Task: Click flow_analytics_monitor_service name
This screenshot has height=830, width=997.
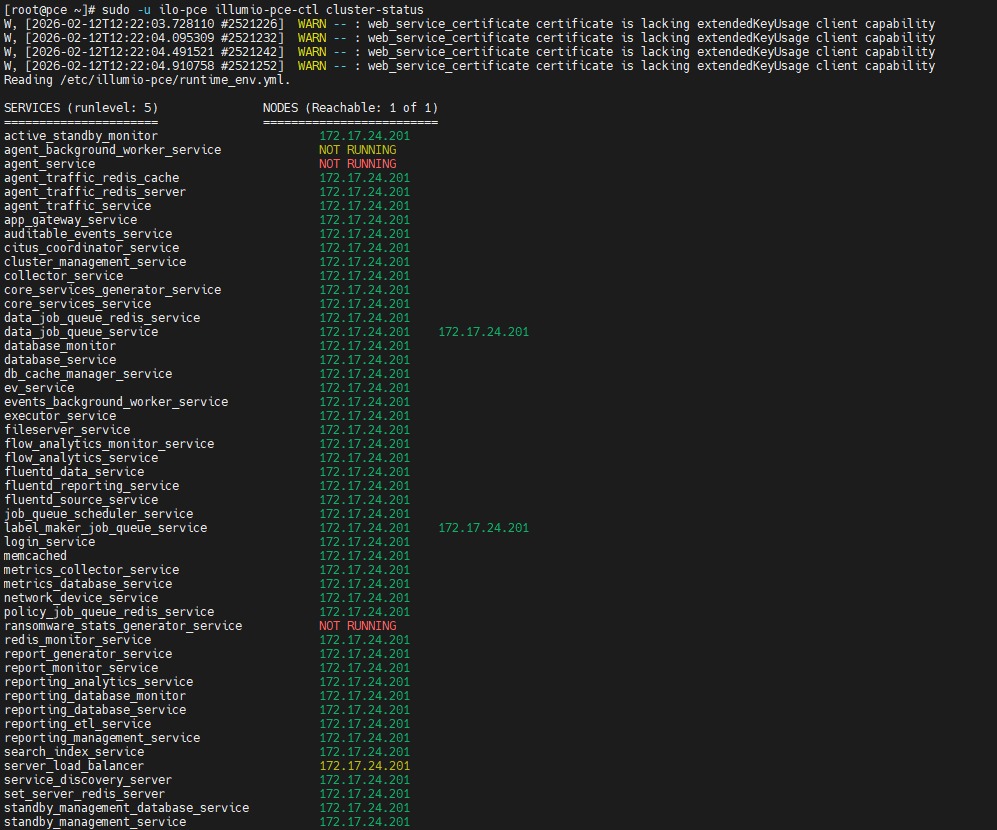Action: point(109,443)
